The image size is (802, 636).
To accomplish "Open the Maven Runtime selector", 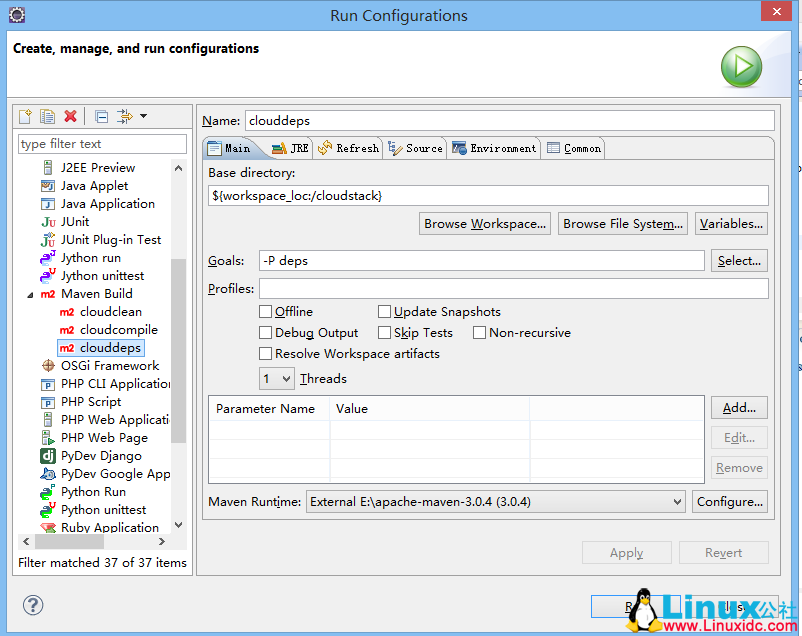I will click(x=495, y=501).
